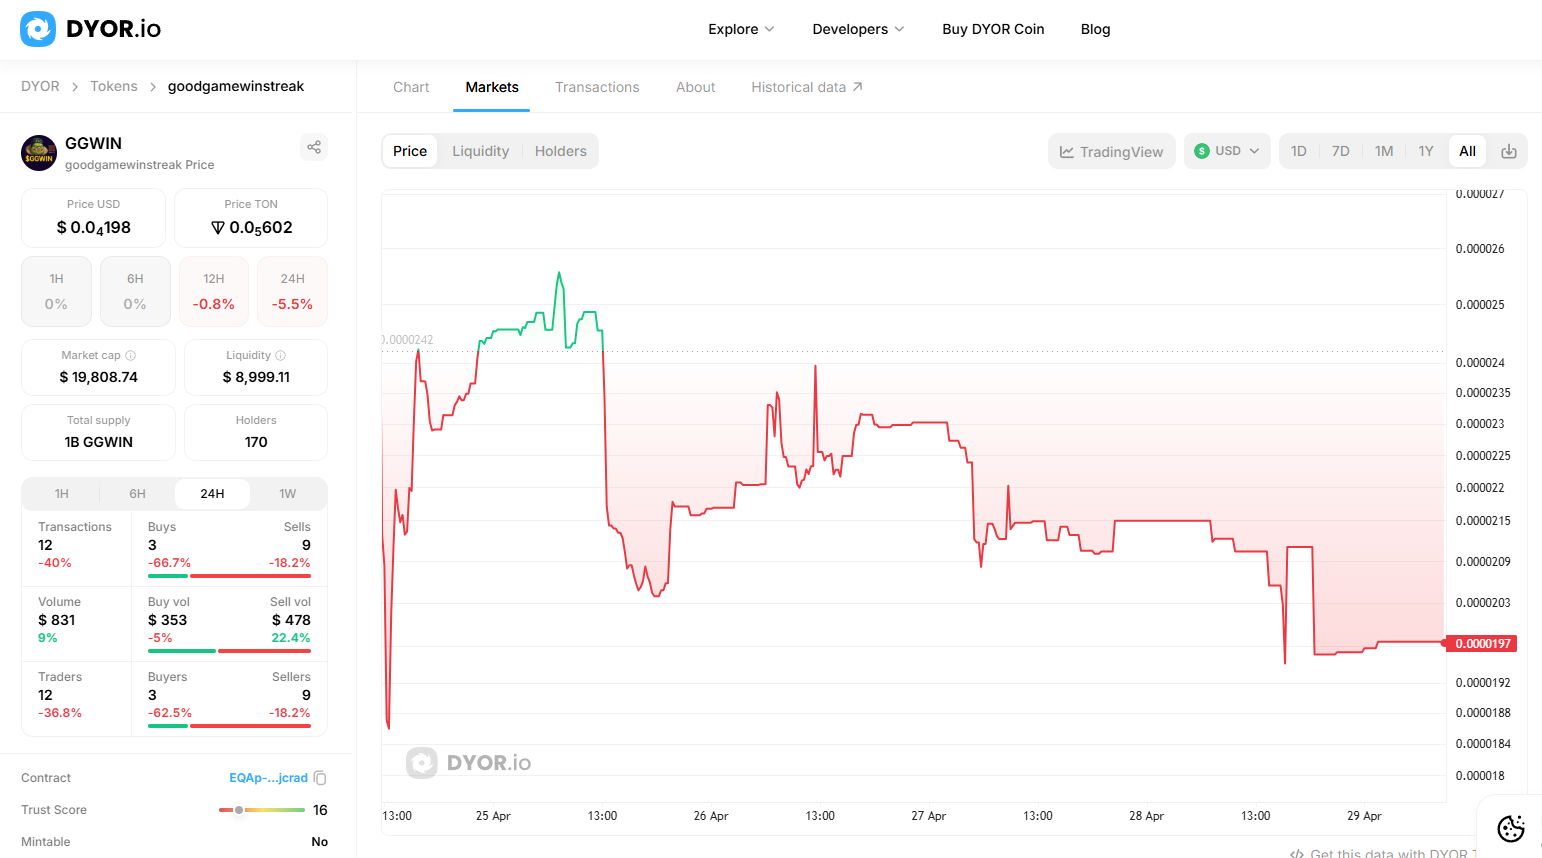The height and width of the screenshot is (858, 1542).
Task: Click the Total supply 1B GGWIN card
Action: click(99, 432)
